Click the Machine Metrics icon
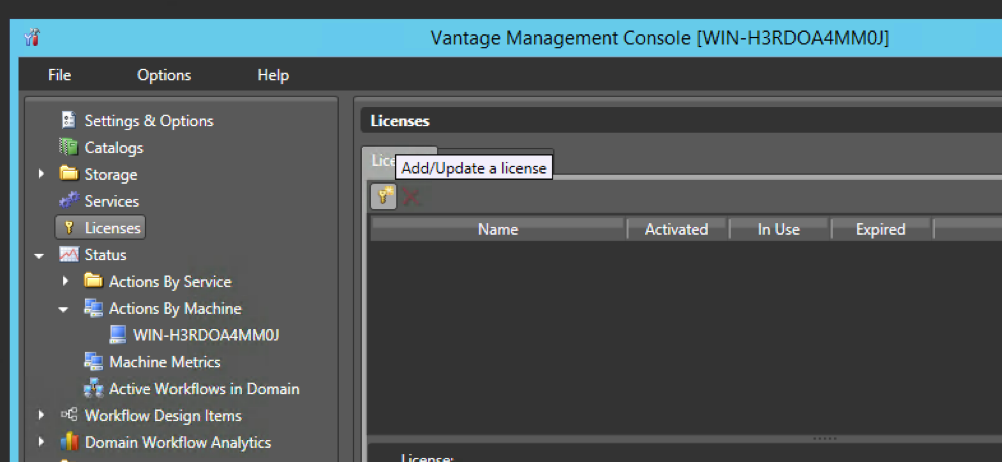 pyautogui.click(x=93, y=362)
